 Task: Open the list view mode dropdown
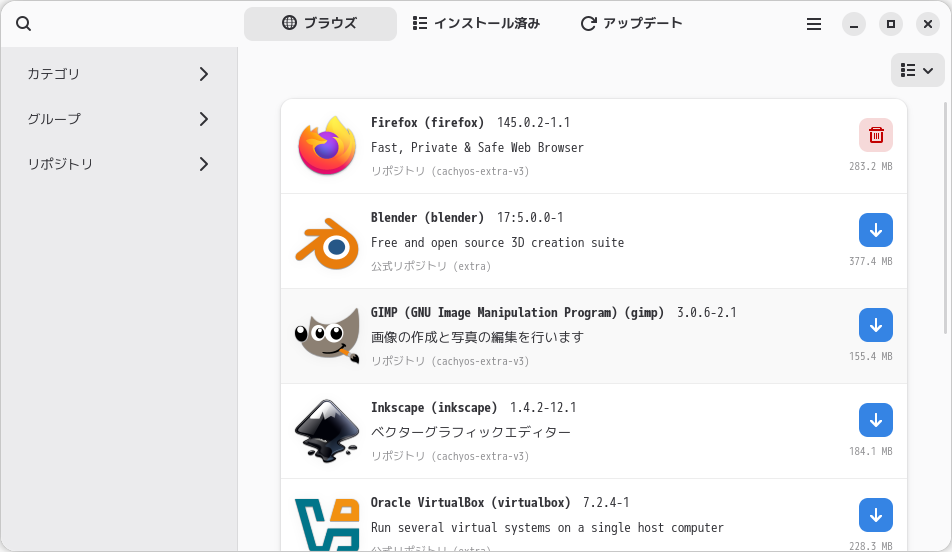(x=917, y=70)
